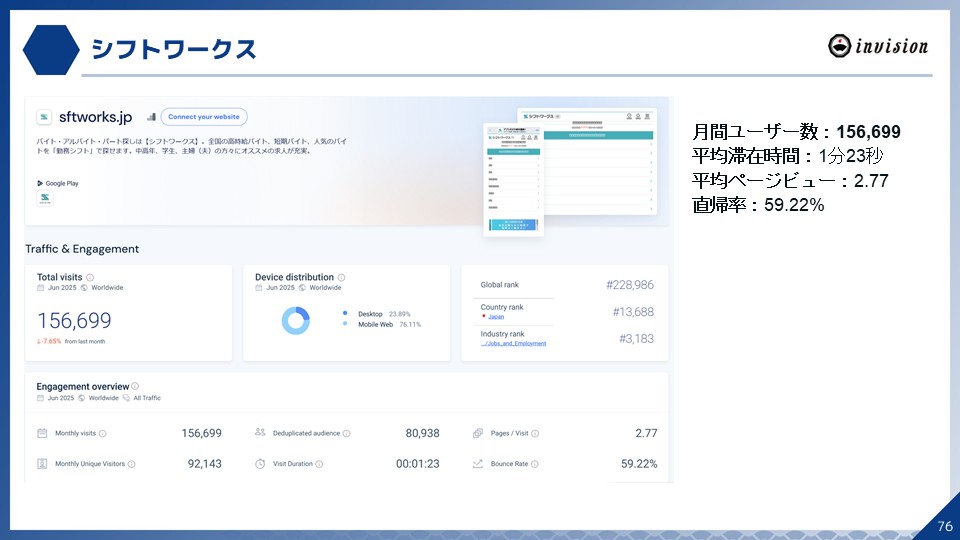Viewport: 960px width, 540px height.
Task: Click the Industry rank value #3,183
Action: coord(636,339)
